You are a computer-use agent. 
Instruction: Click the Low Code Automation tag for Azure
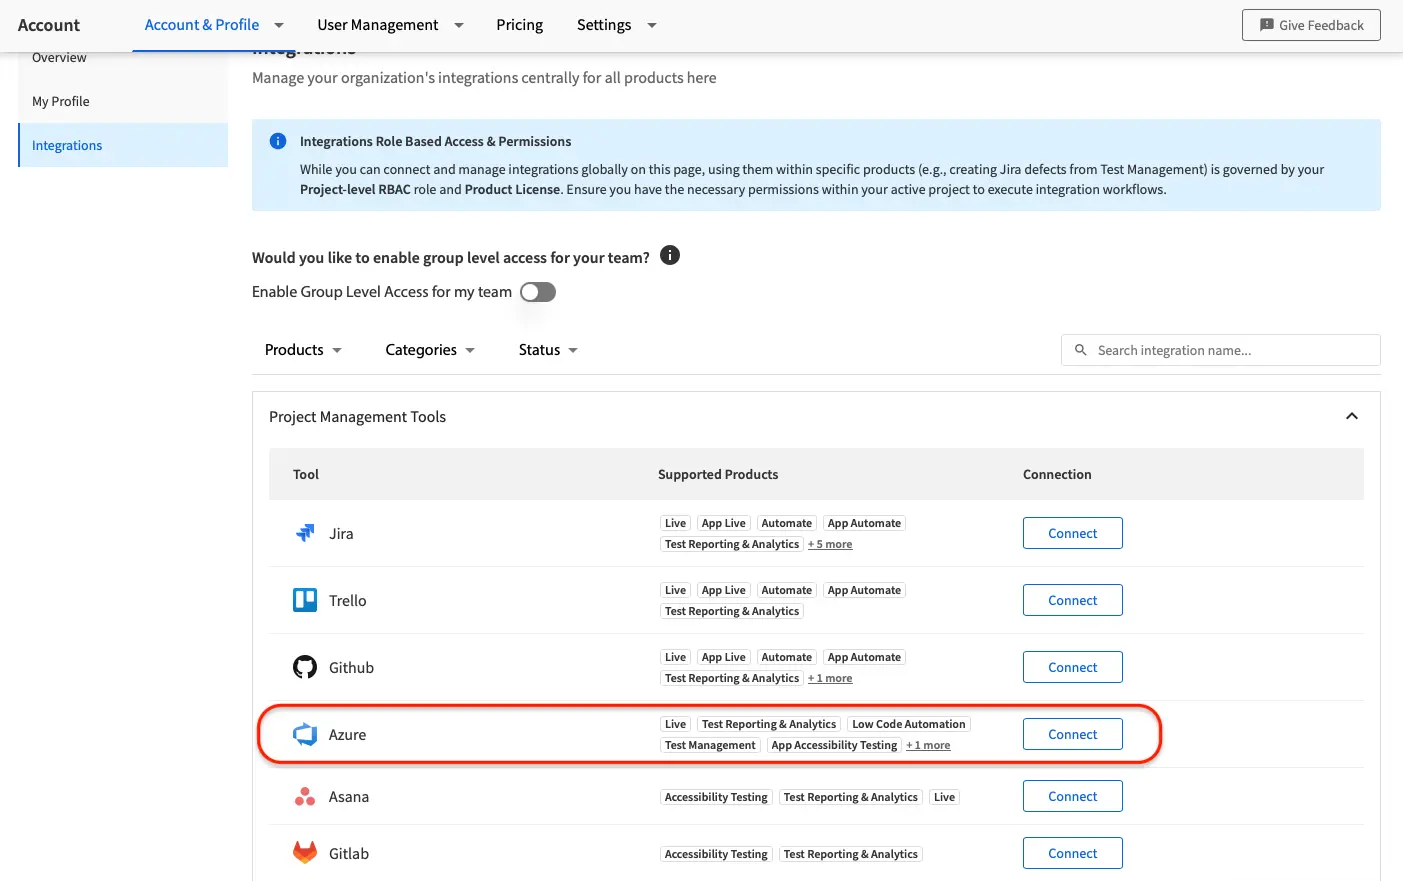(909, 724)
